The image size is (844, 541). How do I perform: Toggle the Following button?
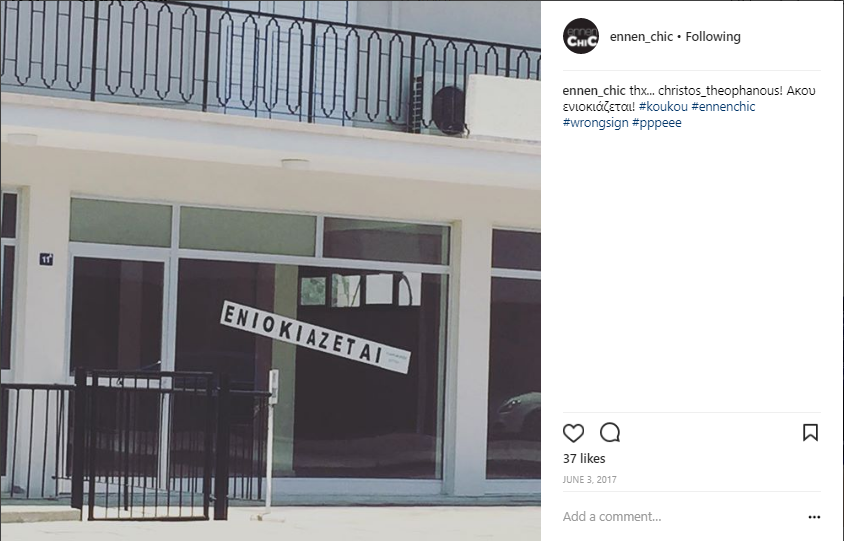coord(713,37)
